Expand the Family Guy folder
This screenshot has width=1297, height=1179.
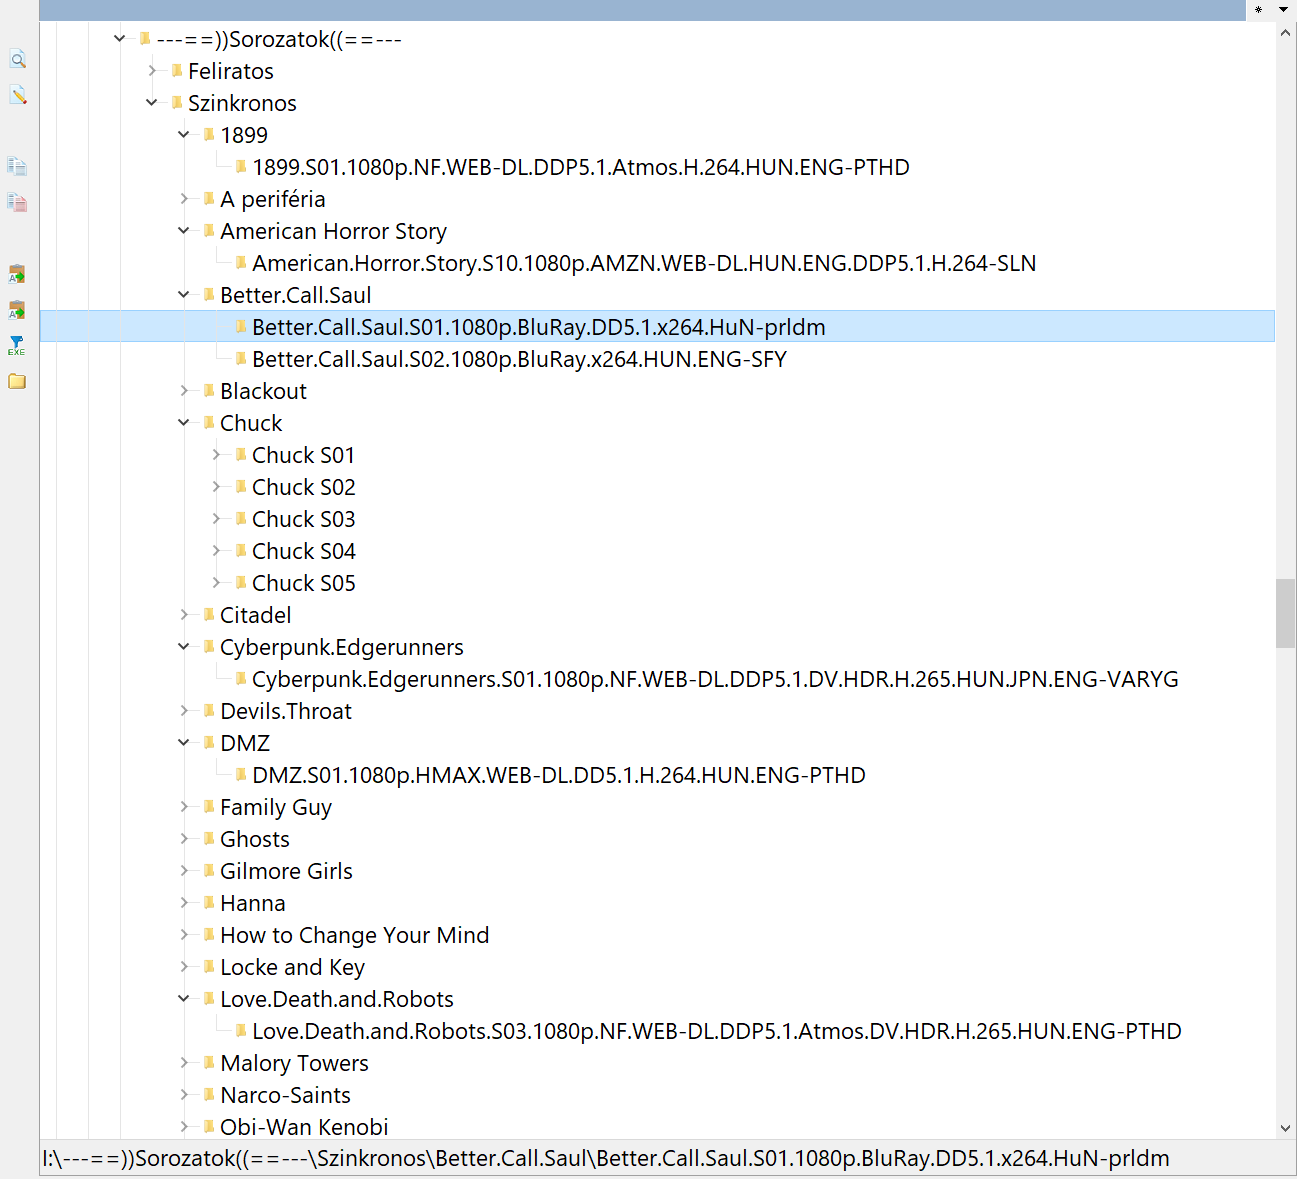184,806
